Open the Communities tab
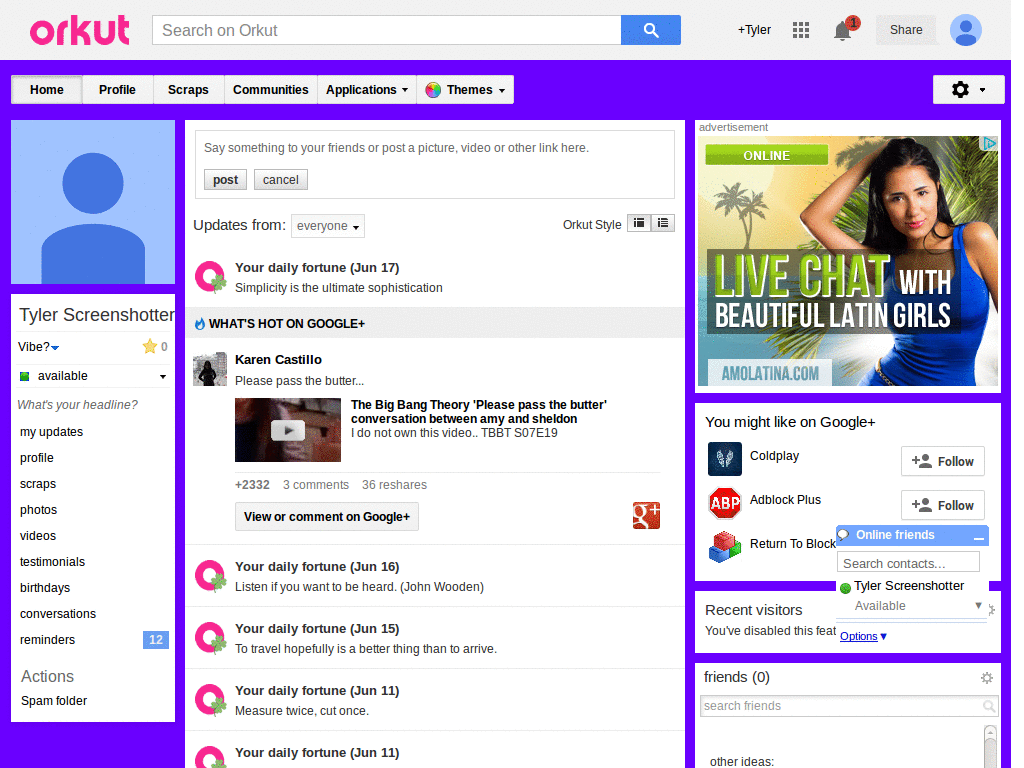Screen dimensions: 1024x768 (x=270, y=89)
